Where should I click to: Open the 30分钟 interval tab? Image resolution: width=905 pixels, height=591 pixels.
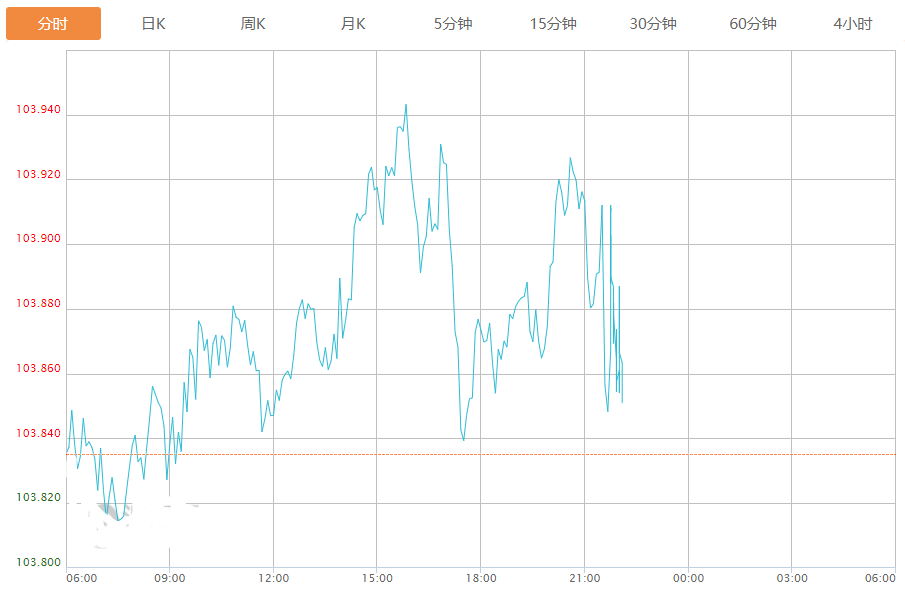point(653,24)
